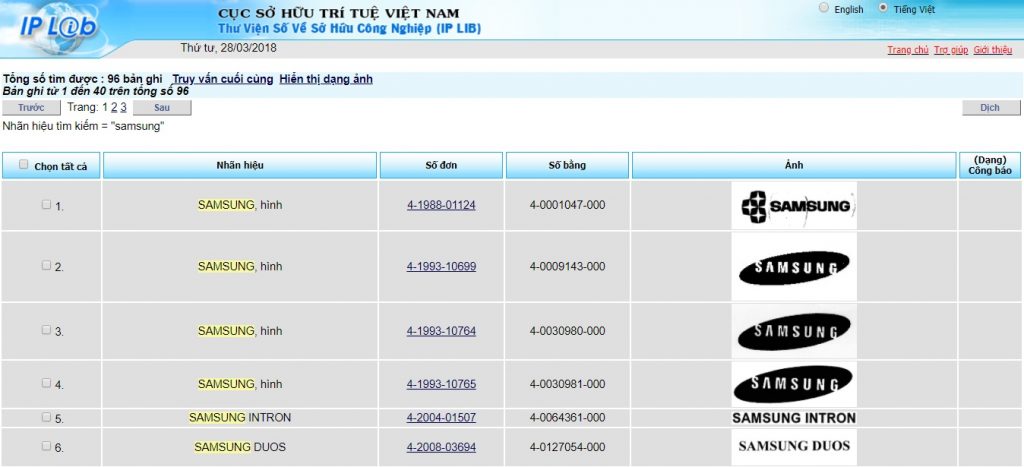Select the Tiếng Việt radio button
This screenshot has height=467, width=1024.
(884, 8)
